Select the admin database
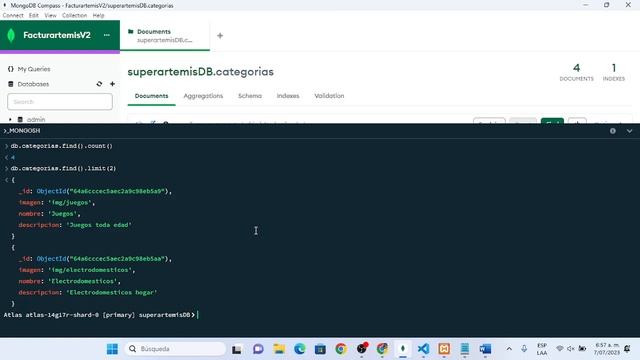640x360 pixels. coord(36,120)
